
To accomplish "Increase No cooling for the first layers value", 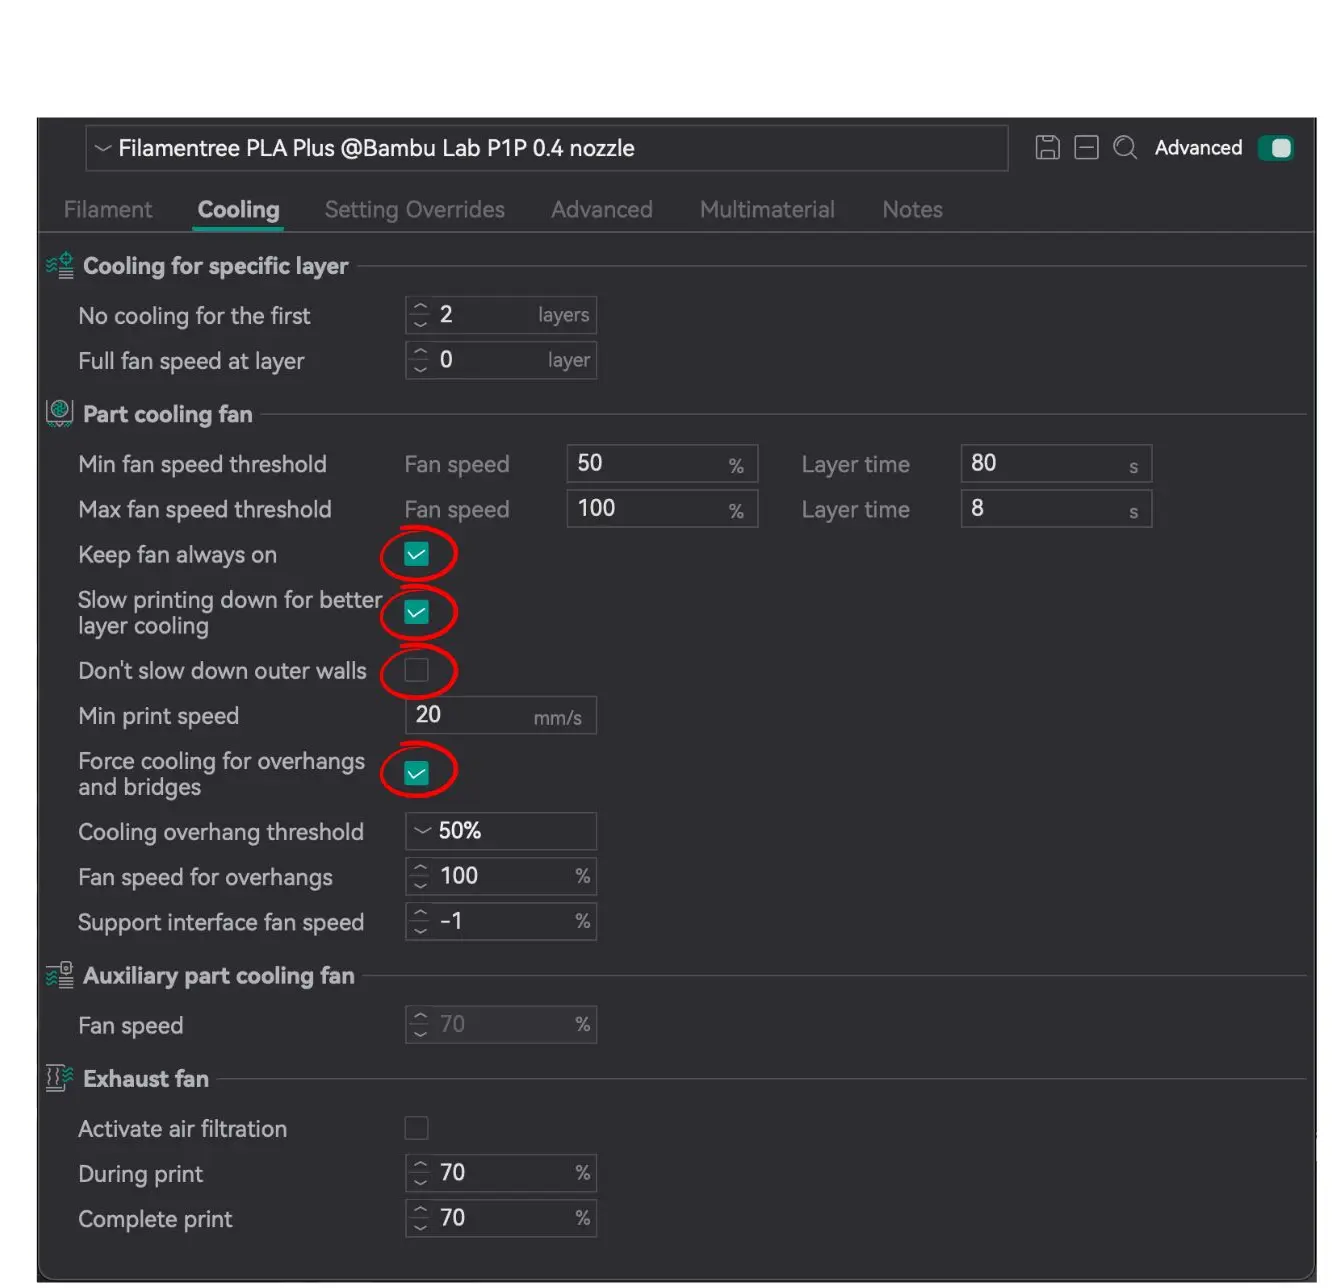I will pos(420,307).
